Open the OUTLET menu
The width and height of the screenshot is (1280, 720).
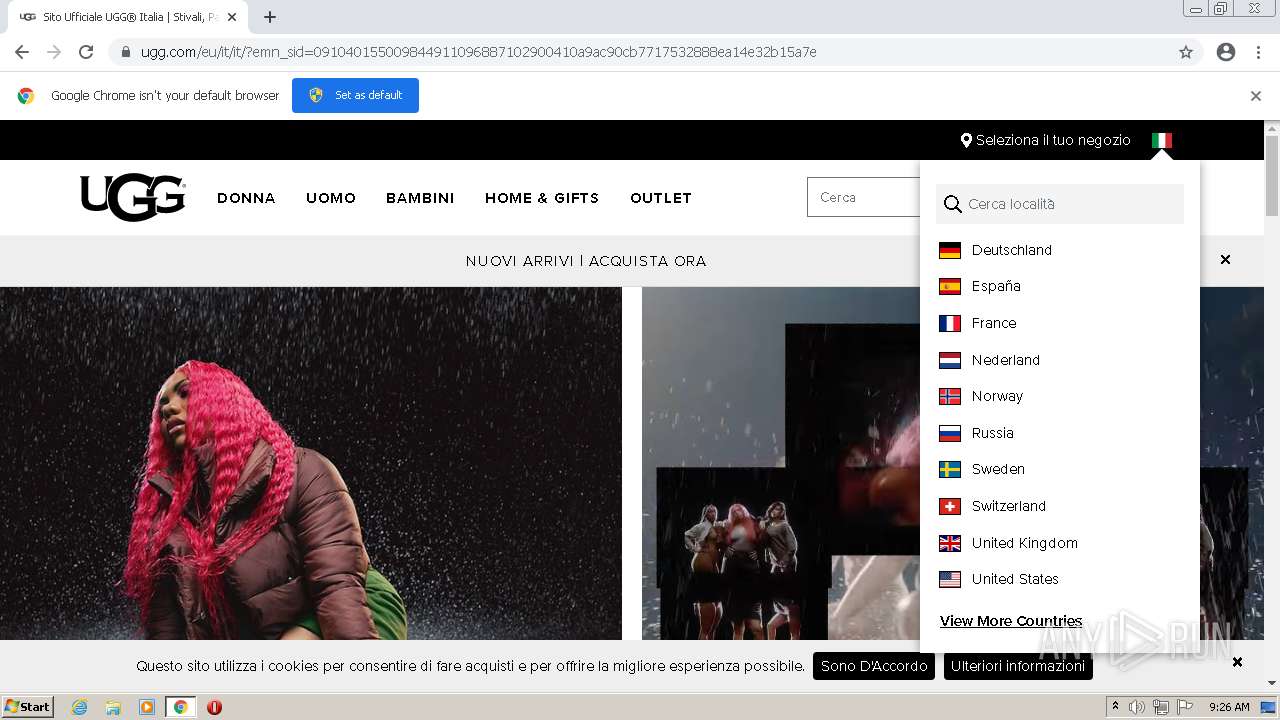pyautogui.click(x=661, y=198)
